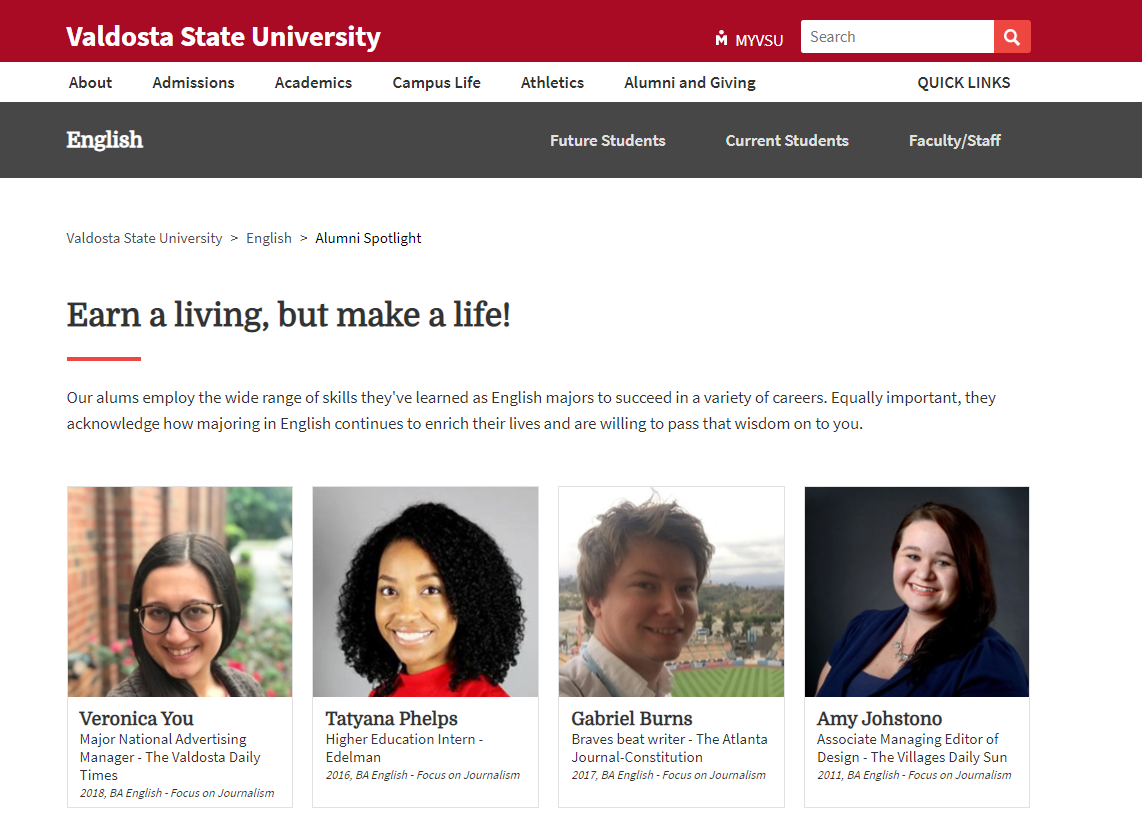The width and height of the screenshot is (1142, 814).
Task: Switch to the Faculty/Staff tab
Action: point(954,141)
